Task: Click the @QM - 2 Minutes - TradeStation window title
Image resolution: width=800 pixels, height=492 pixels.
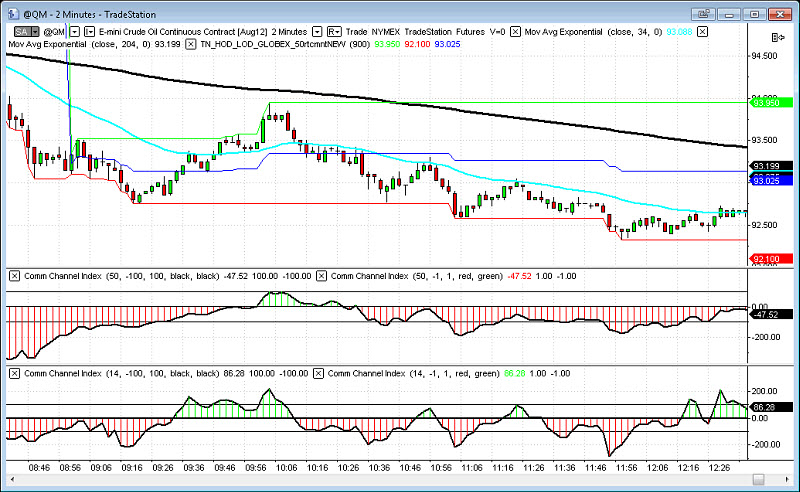Action: (89, 14)
